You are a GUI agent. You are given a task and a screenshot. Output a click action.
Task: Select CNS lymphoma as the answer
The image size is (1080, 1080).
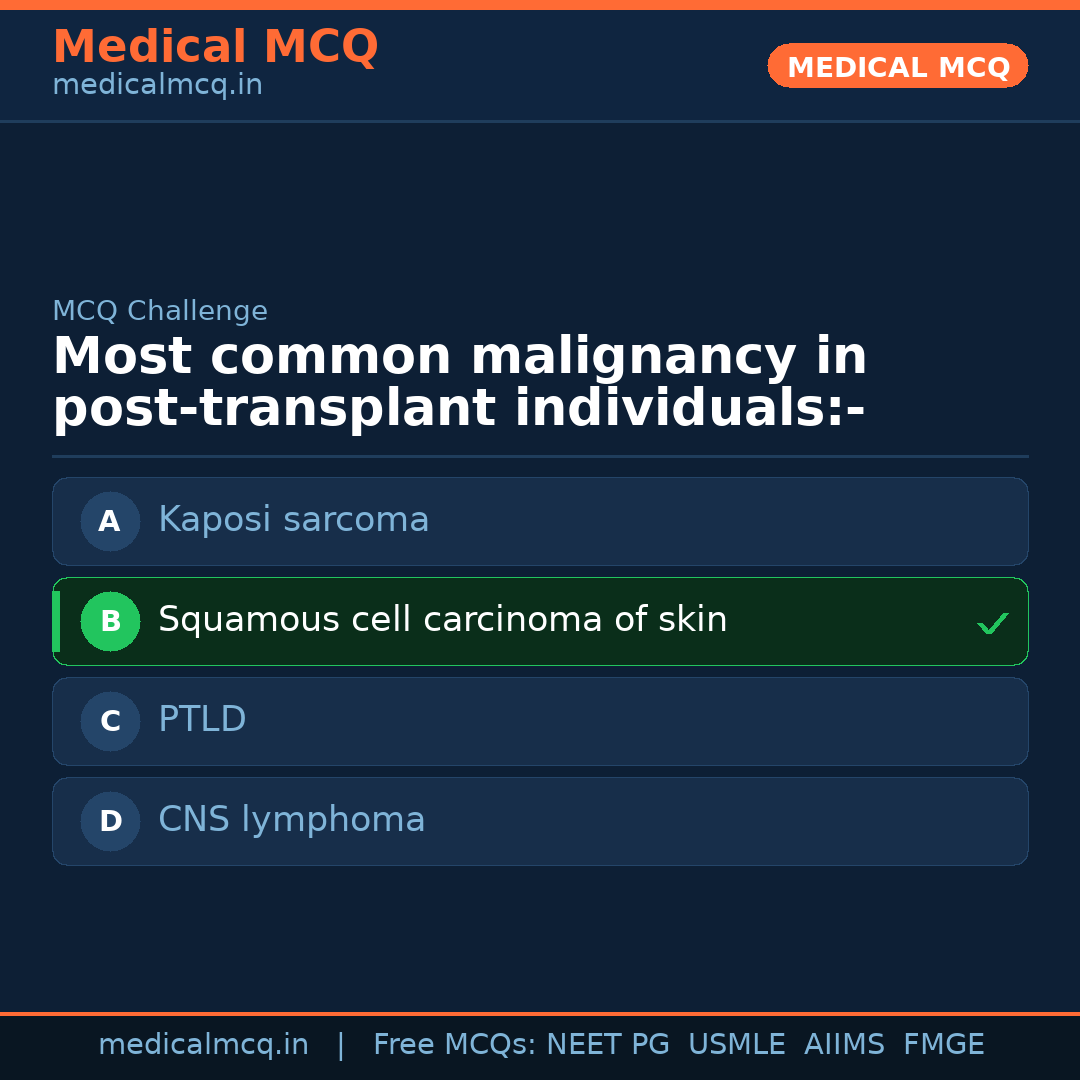point(291,820)
